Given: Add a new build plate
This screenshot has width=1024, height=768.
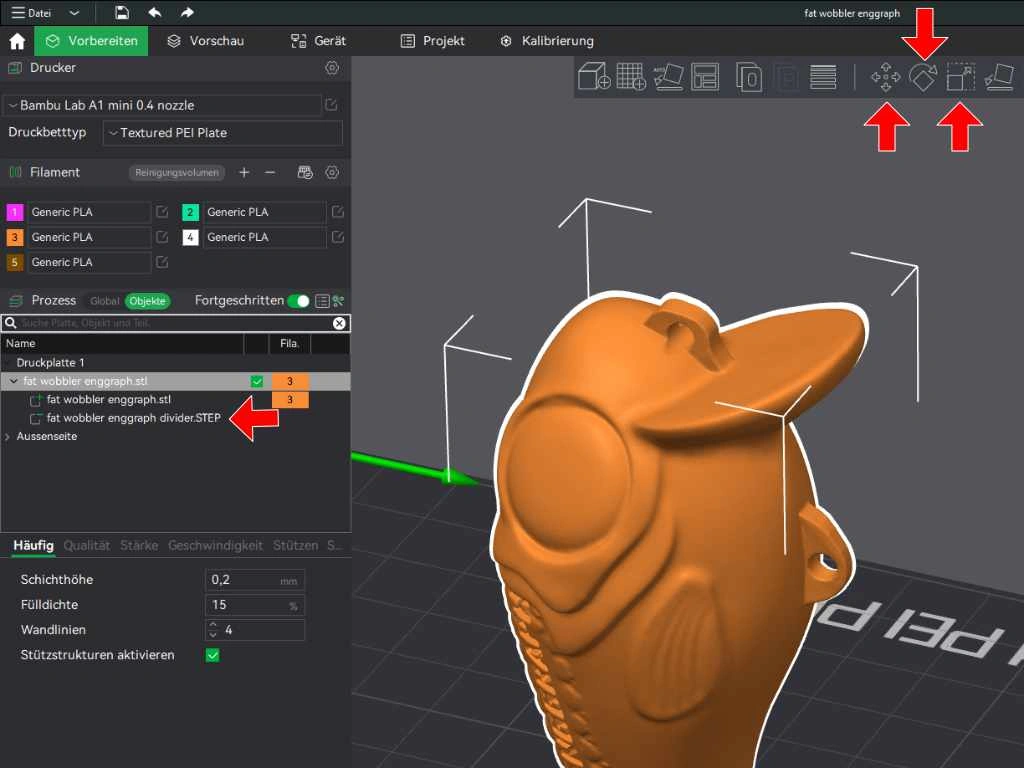Looking at the screenshot, I should coord(631,77).
